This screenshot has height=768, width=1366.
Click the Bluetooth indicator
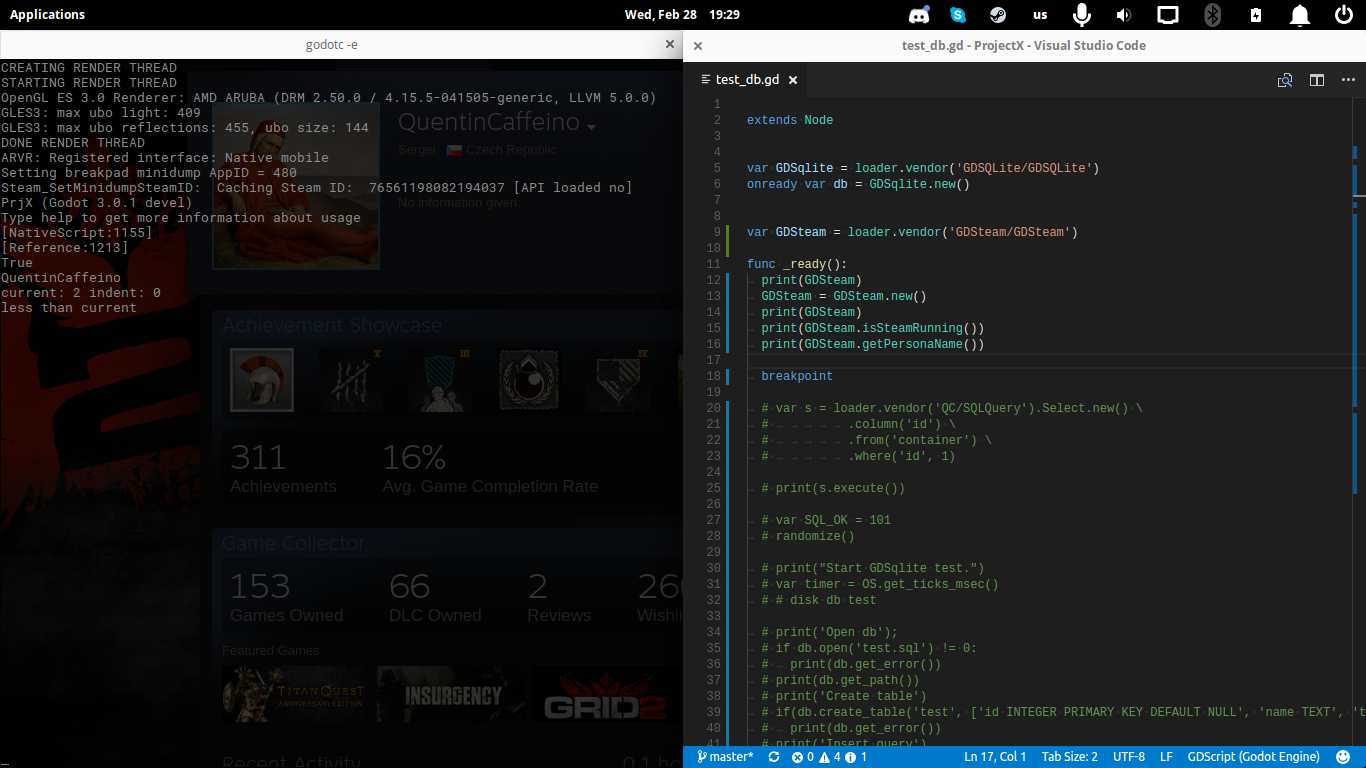point(1212,15)
